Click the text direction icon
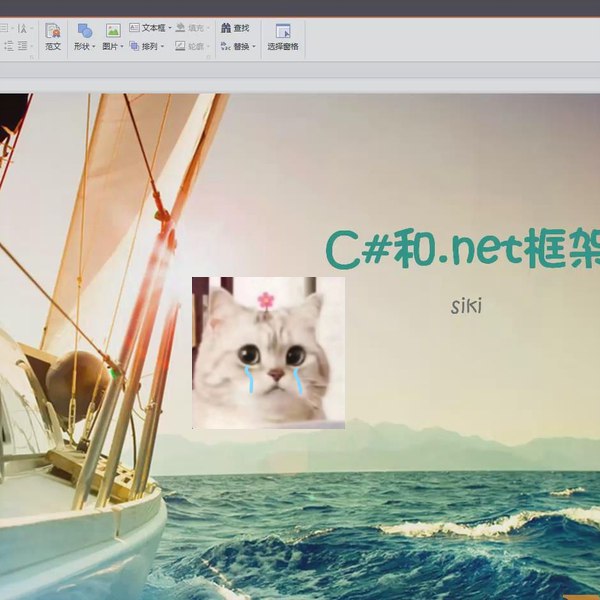The width and height of the screenshot is (600, 600). pyautogui.click(x=22, y=28)
